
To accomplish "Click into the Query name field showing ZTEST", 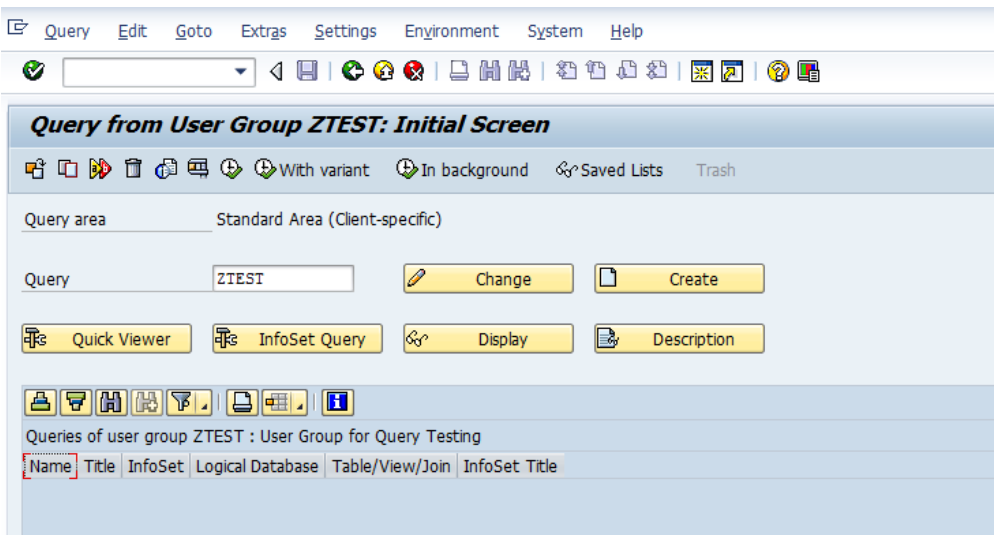I will pyautogui.click(x=283, y=279).
